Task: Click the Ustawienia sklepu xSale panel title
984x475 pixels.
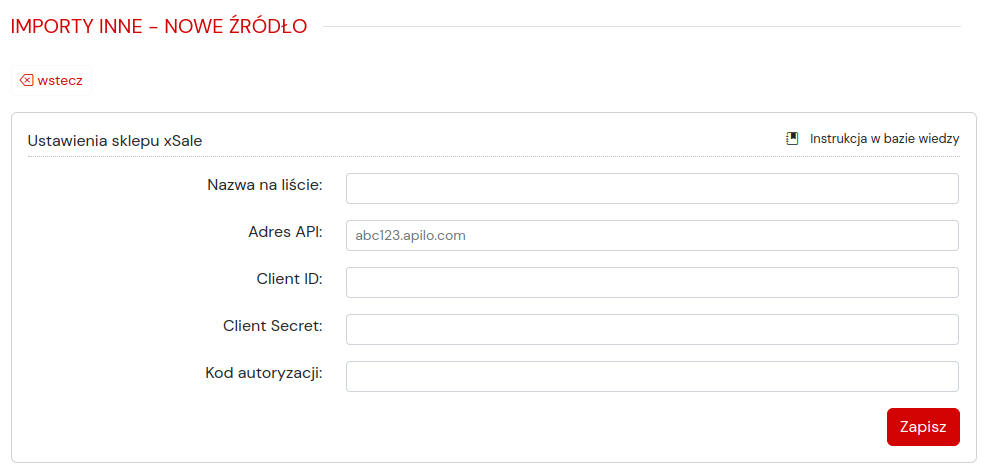Action: [115, 141]
